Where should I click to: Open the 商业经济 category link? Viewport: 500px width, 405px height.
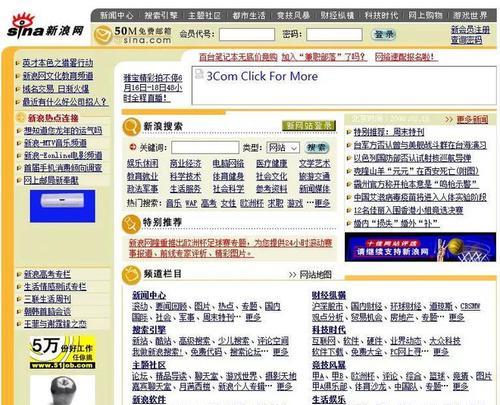click(x=185, y=163)
